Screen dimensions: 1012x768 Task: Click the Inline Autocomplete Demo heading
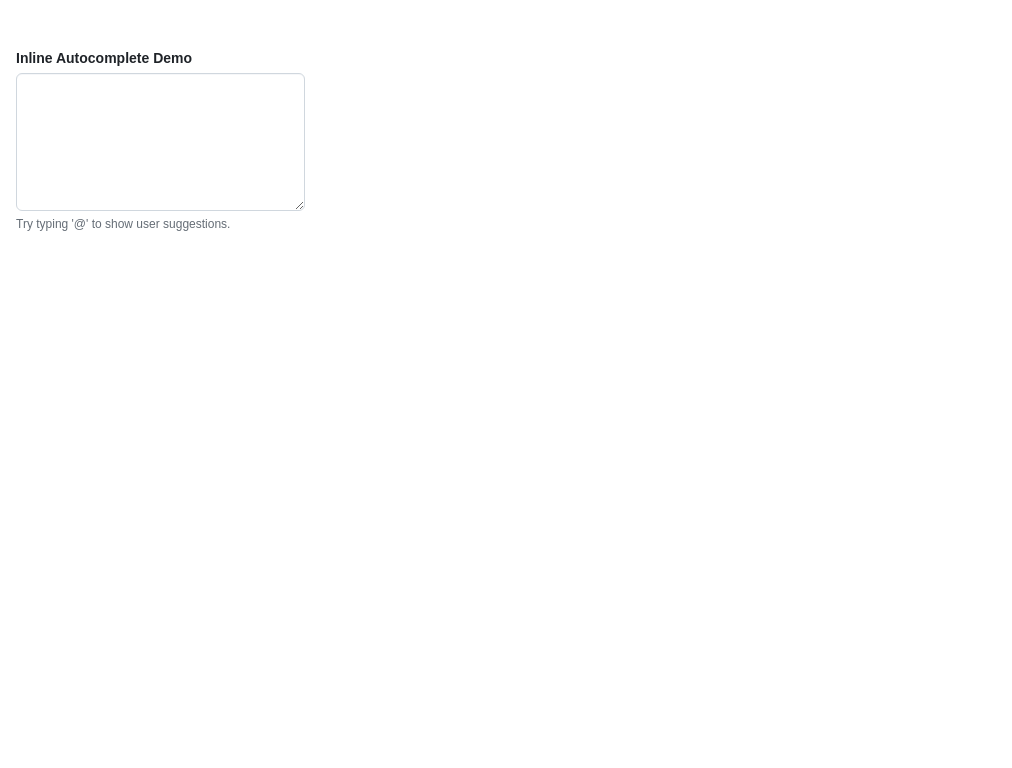click(x=104, y=58)
